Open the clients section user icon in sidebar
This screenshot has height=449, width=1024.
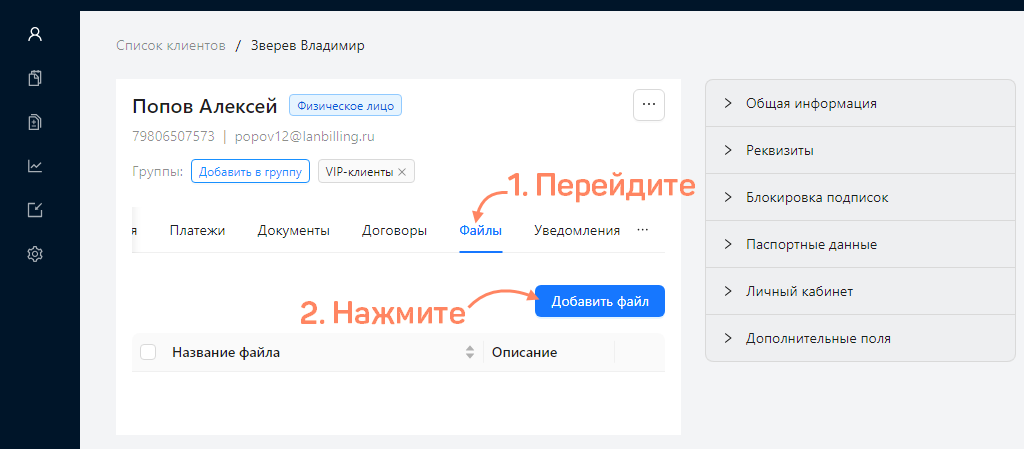point(35,34)
